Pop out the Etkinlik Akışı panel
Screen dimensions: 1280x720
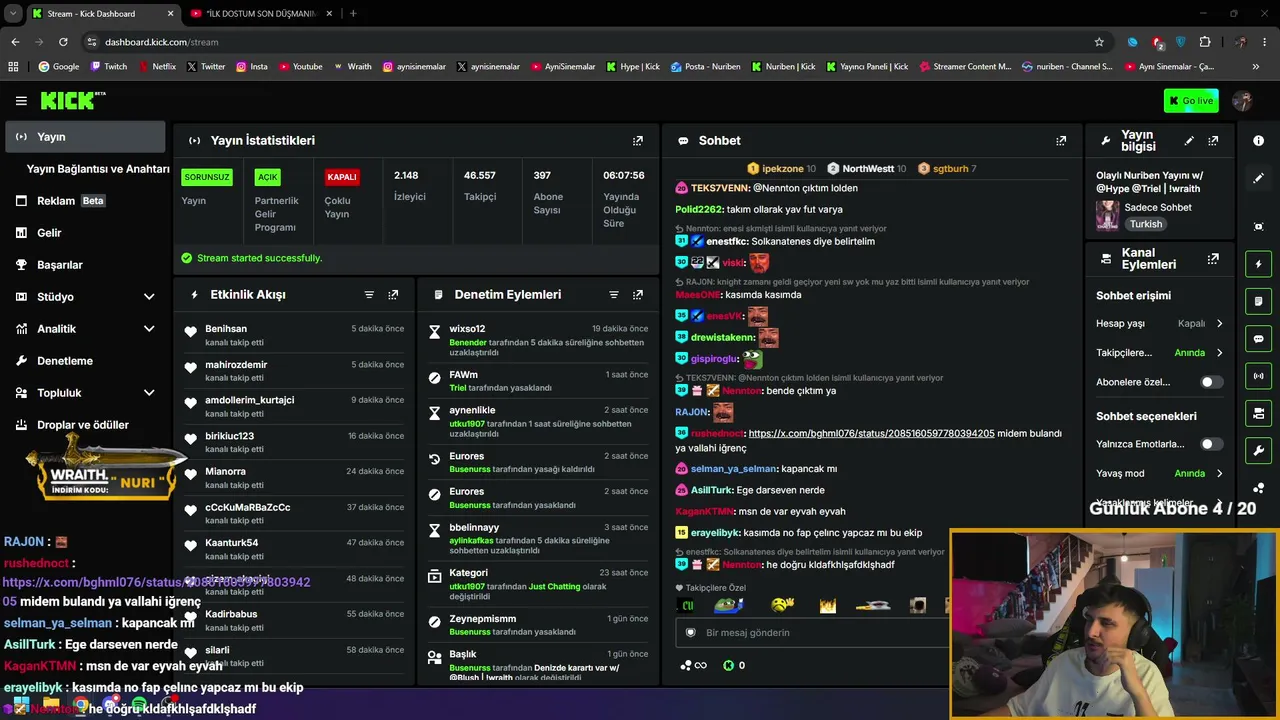[x=393, y=295]
